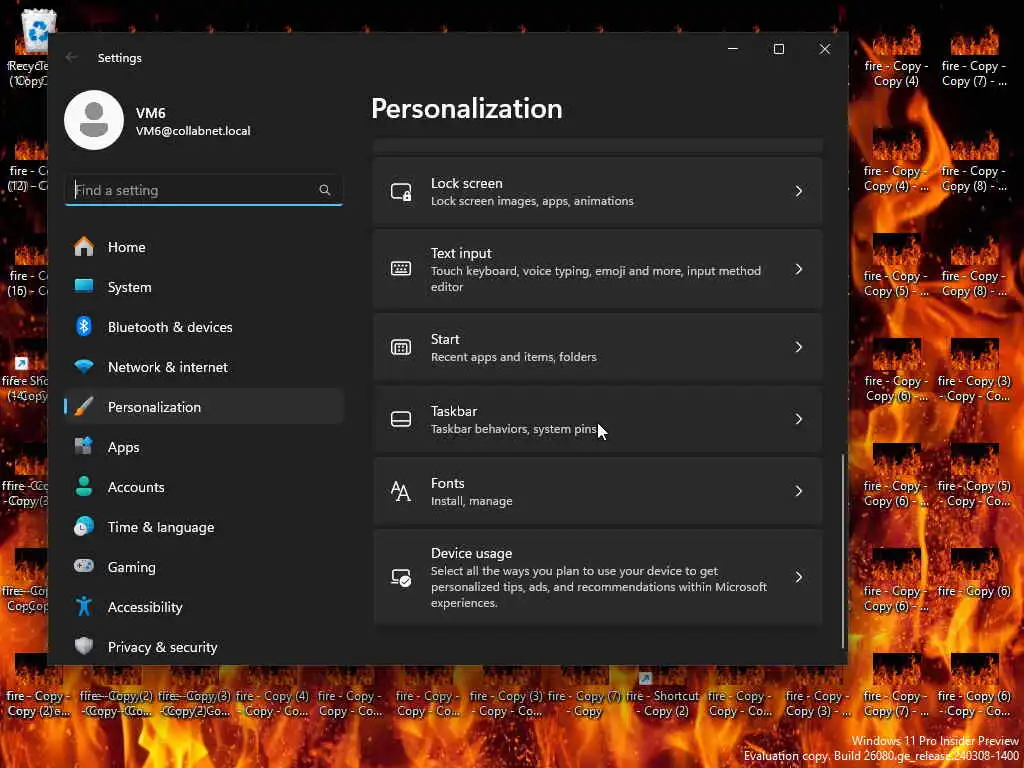Click the Network wifi icon in sidebar
Image resolution: width=1024 pixels, height=768 pixels.
tap(84, 366)
